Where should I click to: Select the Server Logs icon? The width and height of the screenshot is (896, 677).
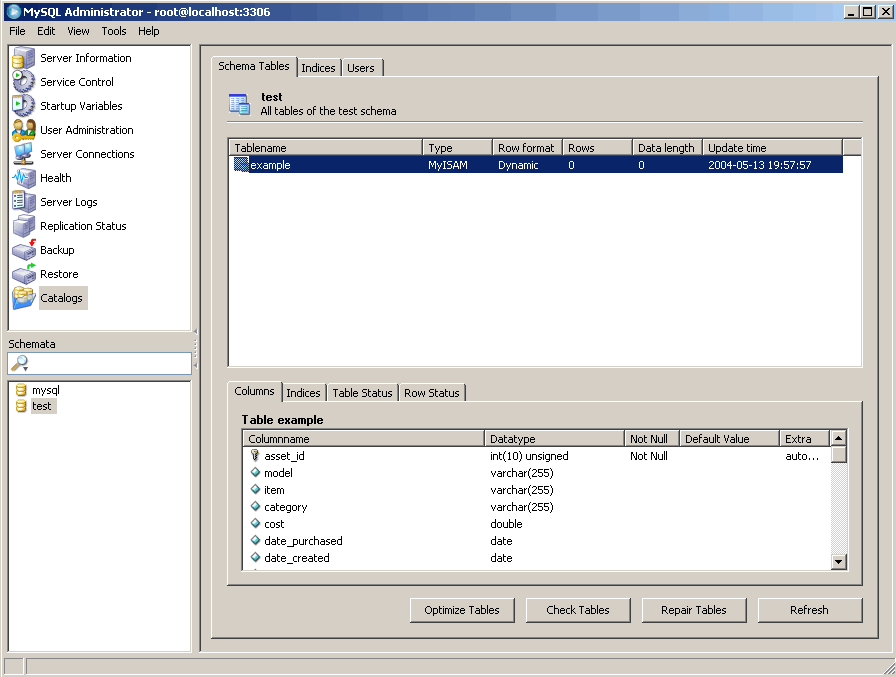[x=23, y=202]
